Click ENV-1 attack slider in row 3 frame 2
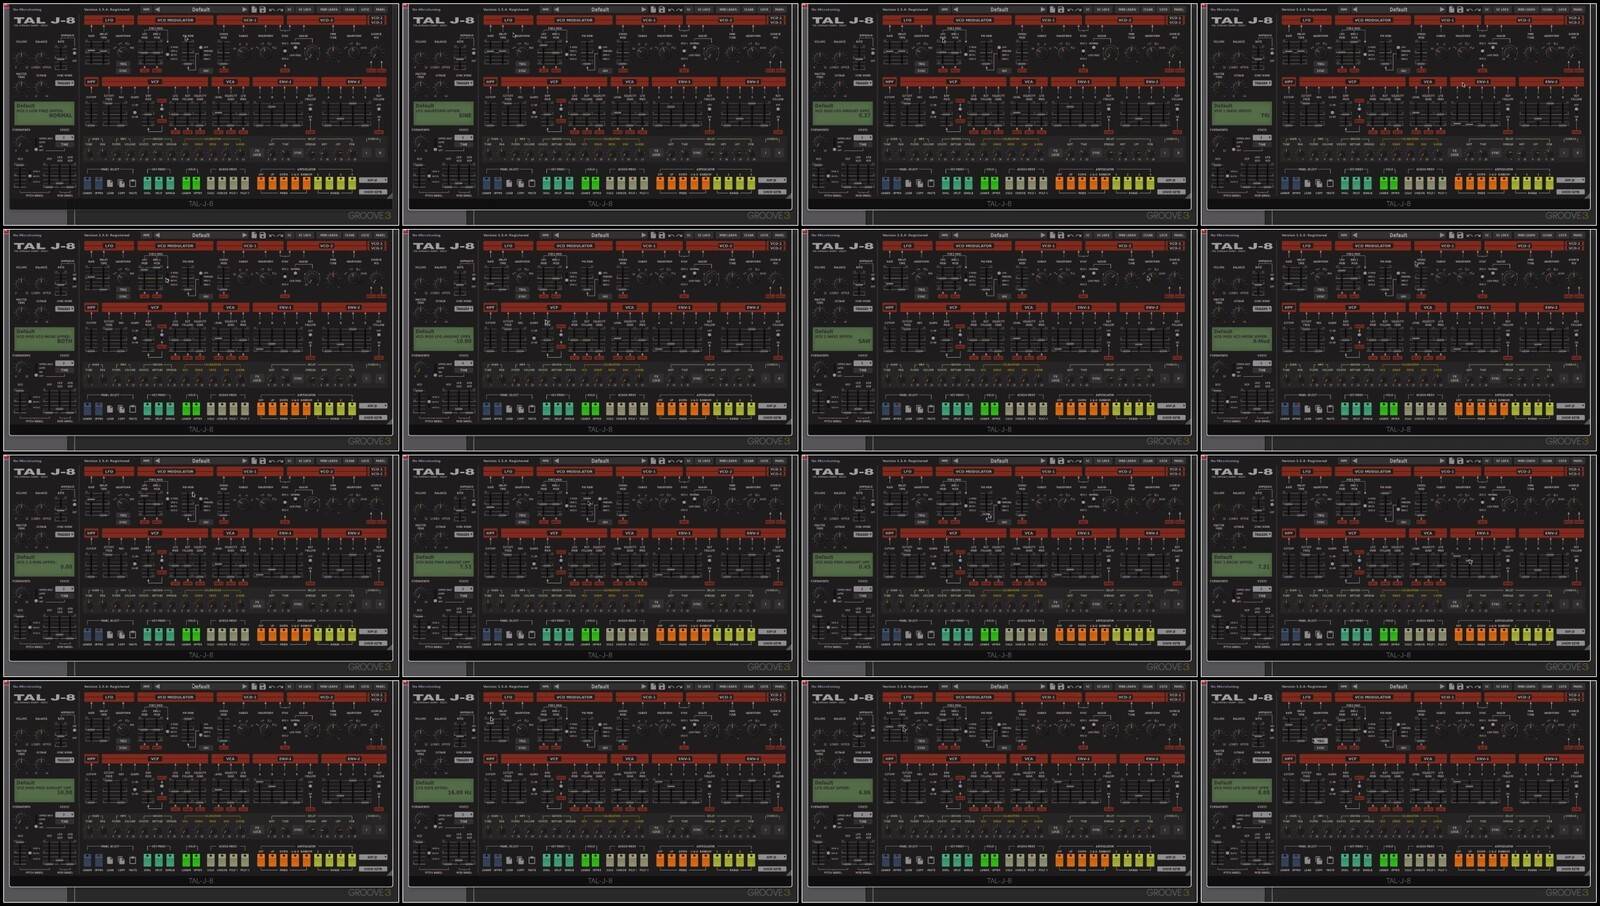 click(660, 566)
